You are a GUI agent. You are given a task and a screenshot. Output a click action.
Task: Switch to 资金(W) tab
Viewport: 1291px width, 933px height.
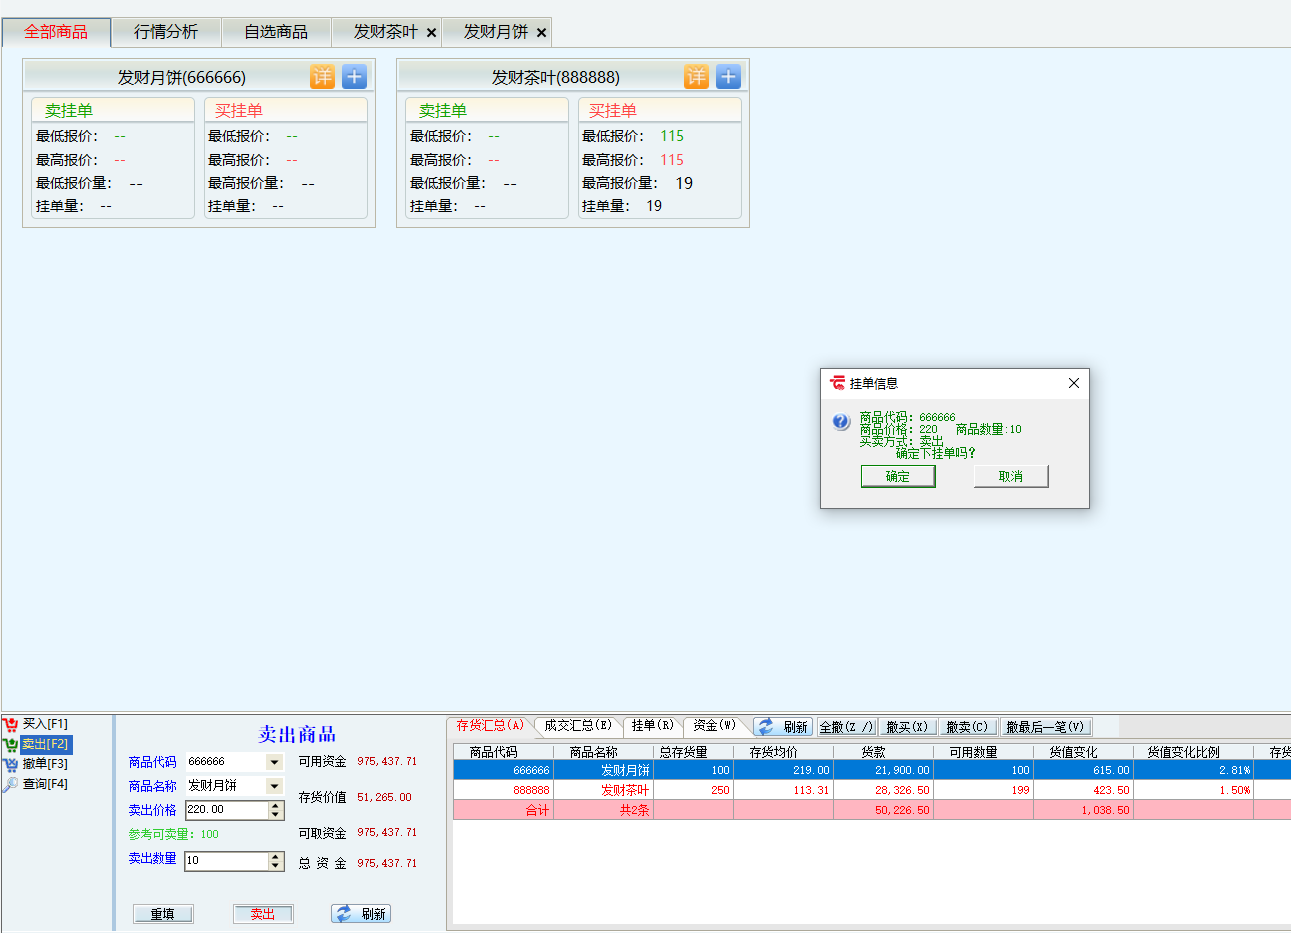tap(714, 725)
